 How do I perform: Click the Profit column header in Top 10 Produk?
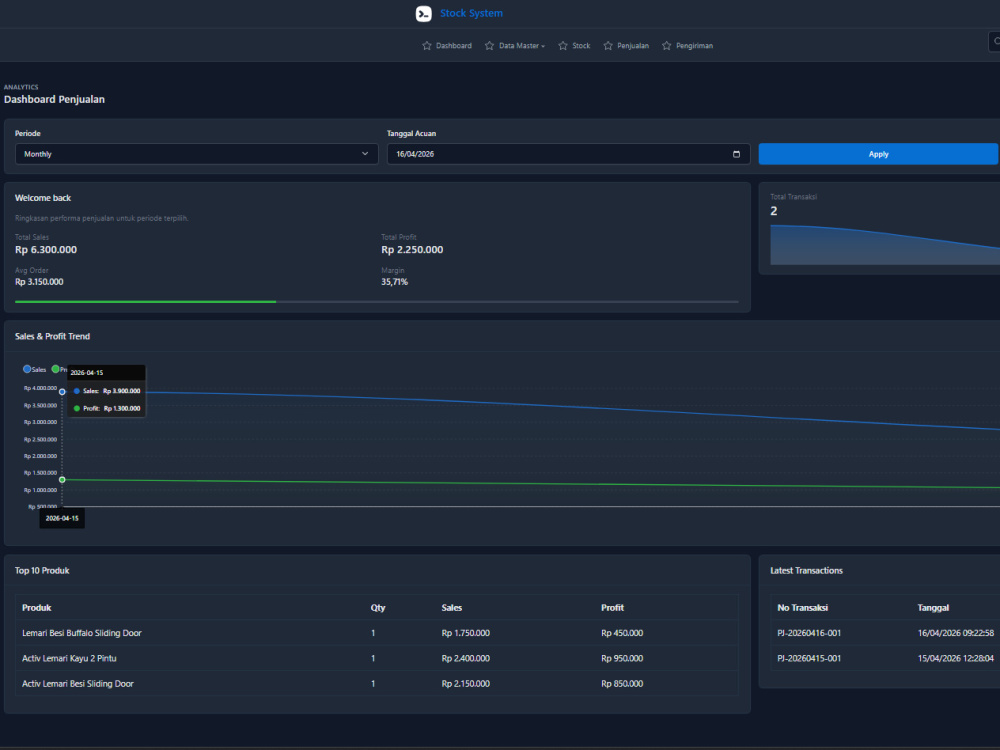point(612,608)
